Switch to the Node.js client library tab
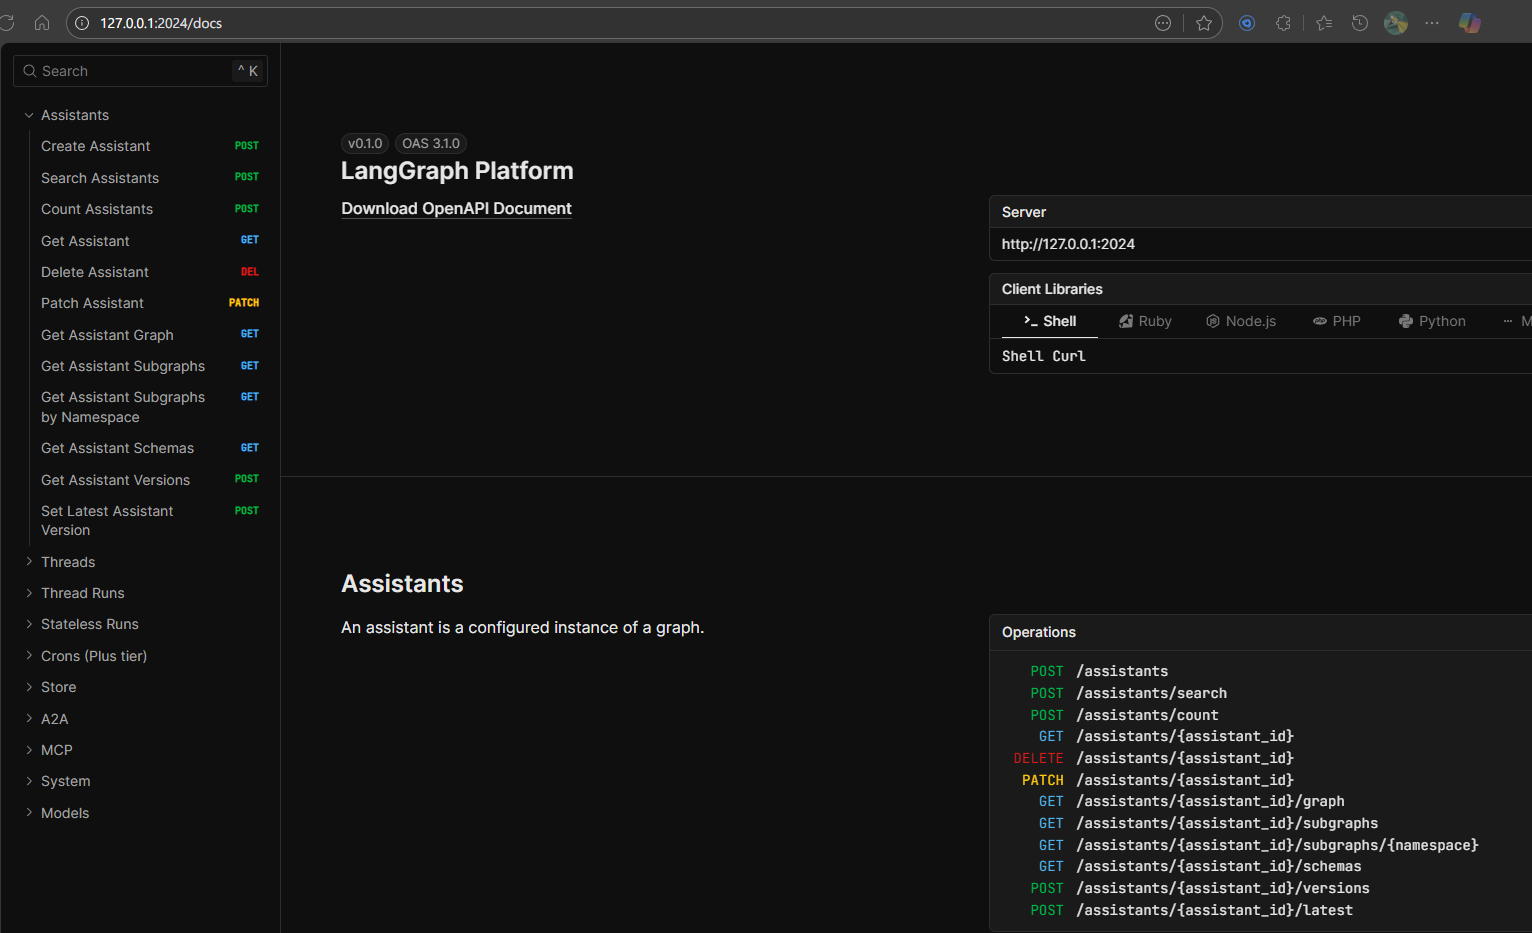The width and height of the screenshot is (1532, 933). coord(1241,321)
